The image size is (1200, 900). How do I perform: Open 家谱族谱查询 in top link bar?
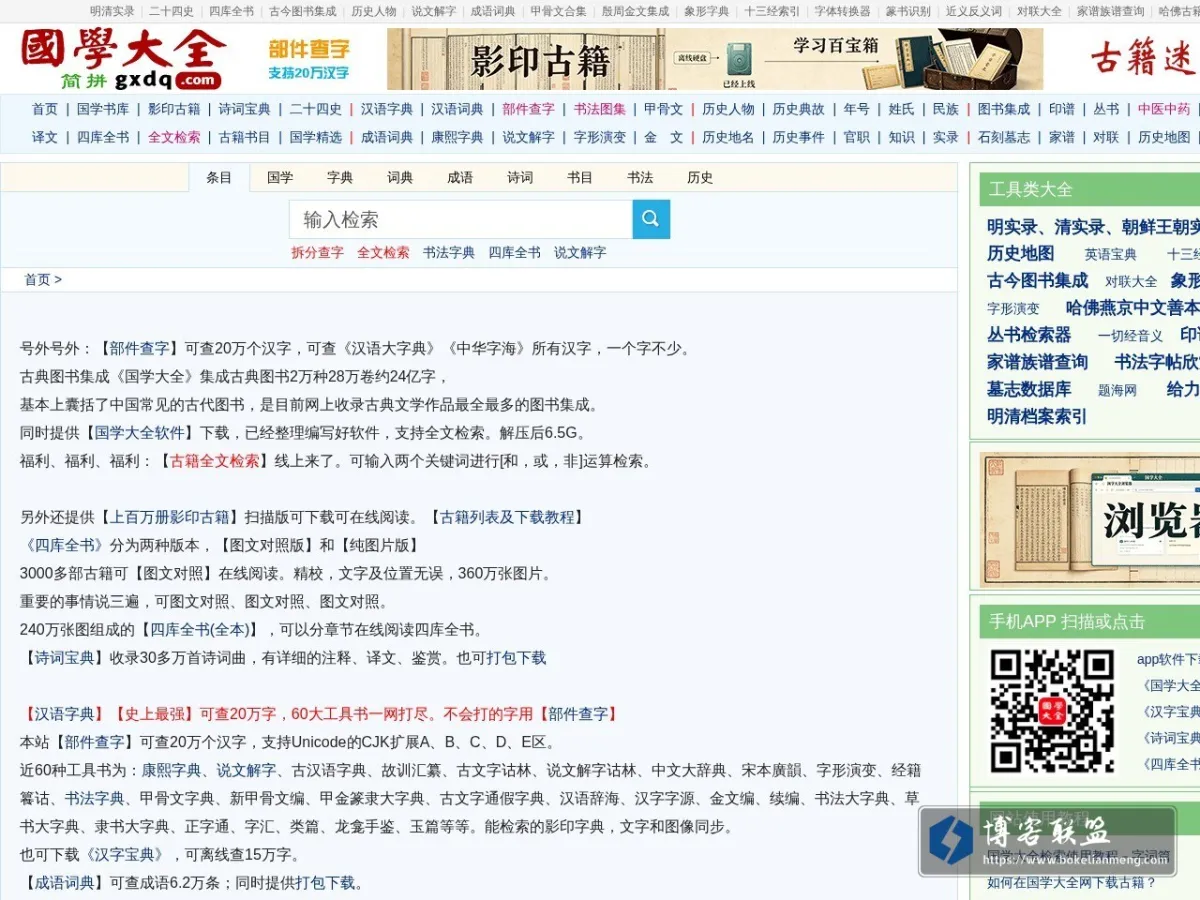click(1110, 11)
